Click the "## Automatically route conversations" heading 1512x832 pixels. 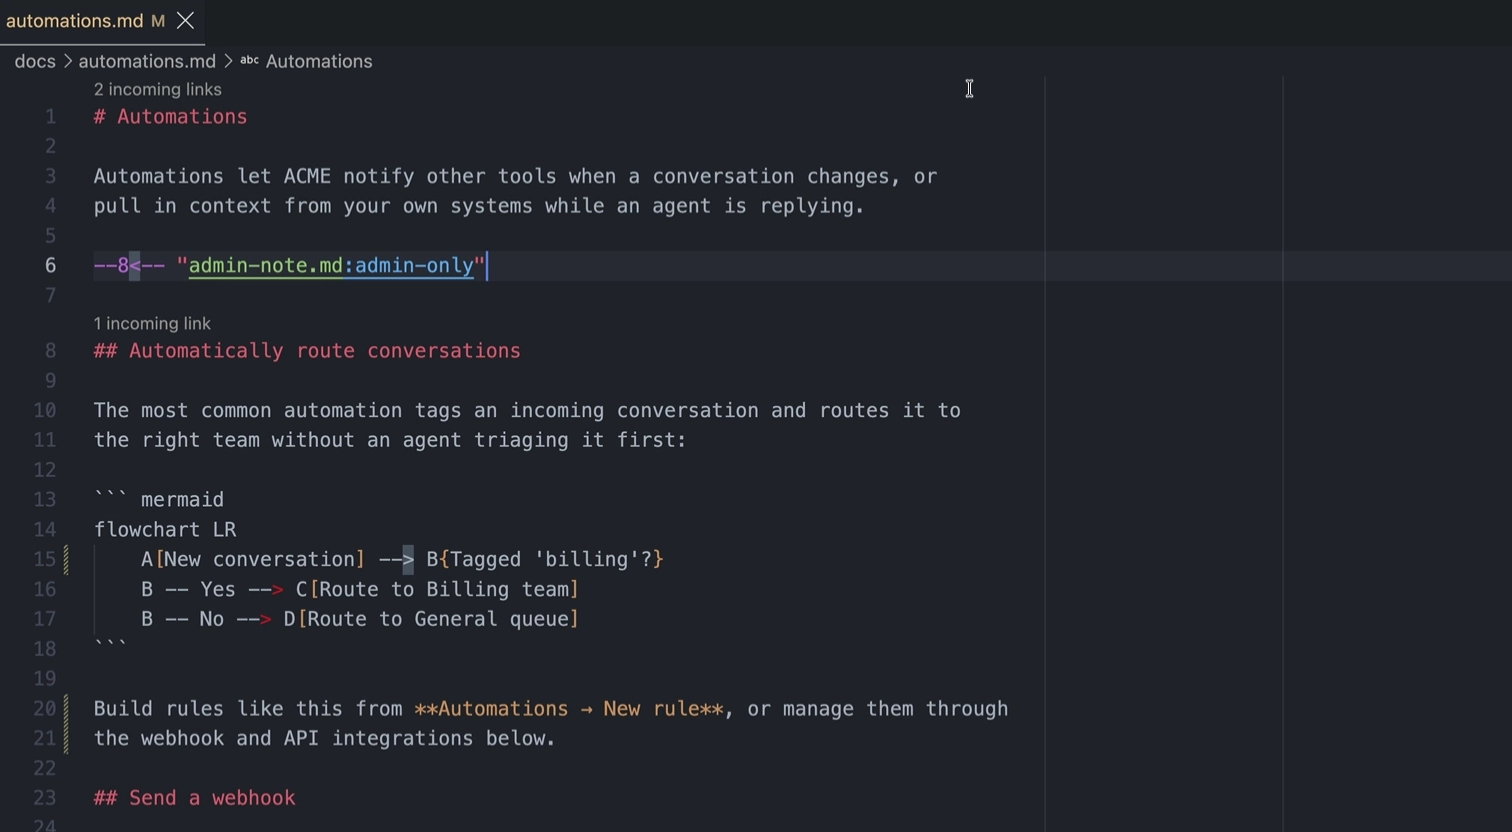307,350
